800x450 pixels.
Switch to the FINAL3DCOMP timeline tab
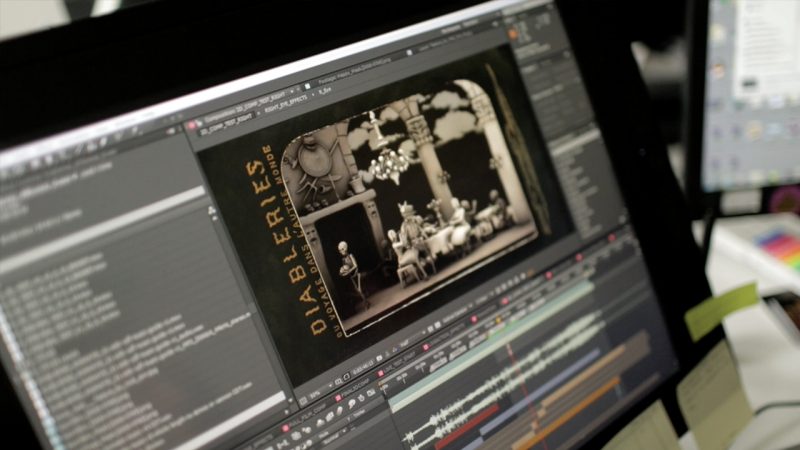point(355,387)
